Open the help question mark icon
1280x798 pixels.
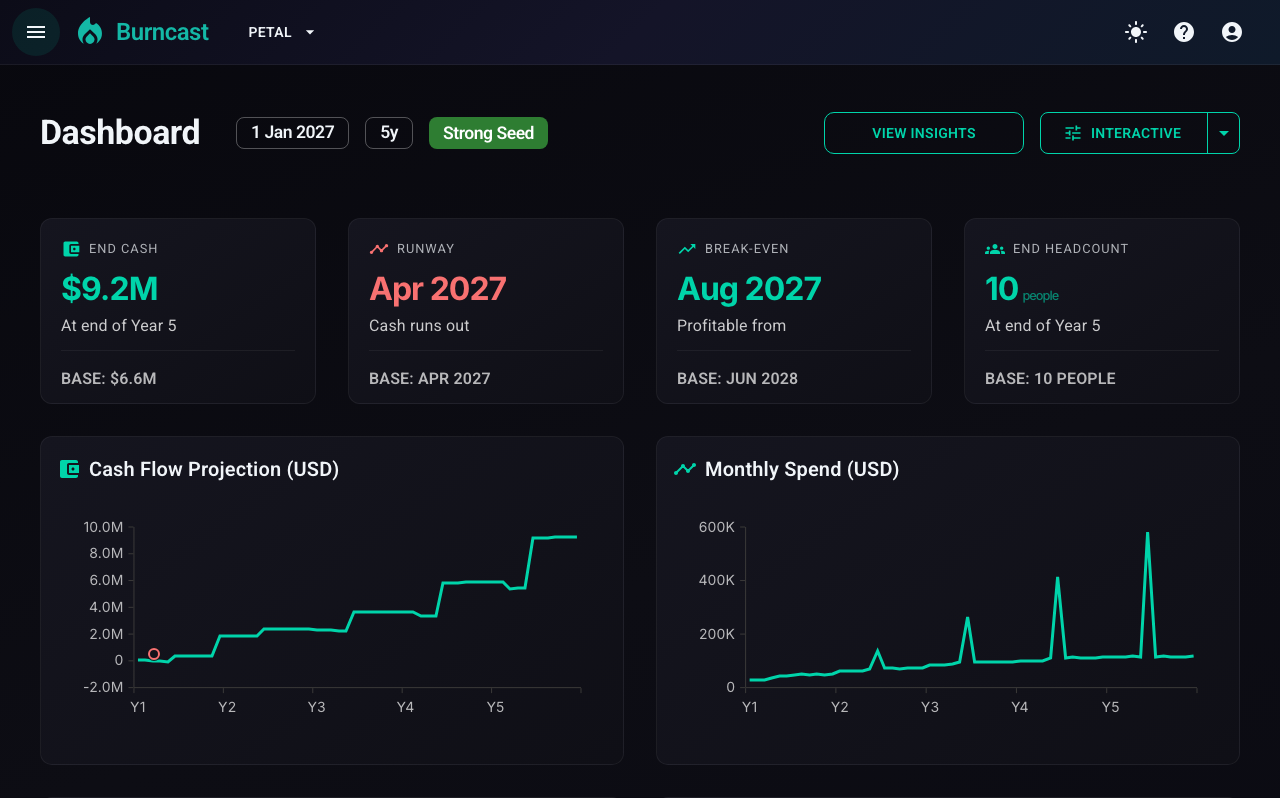[x=1184, y=32]
